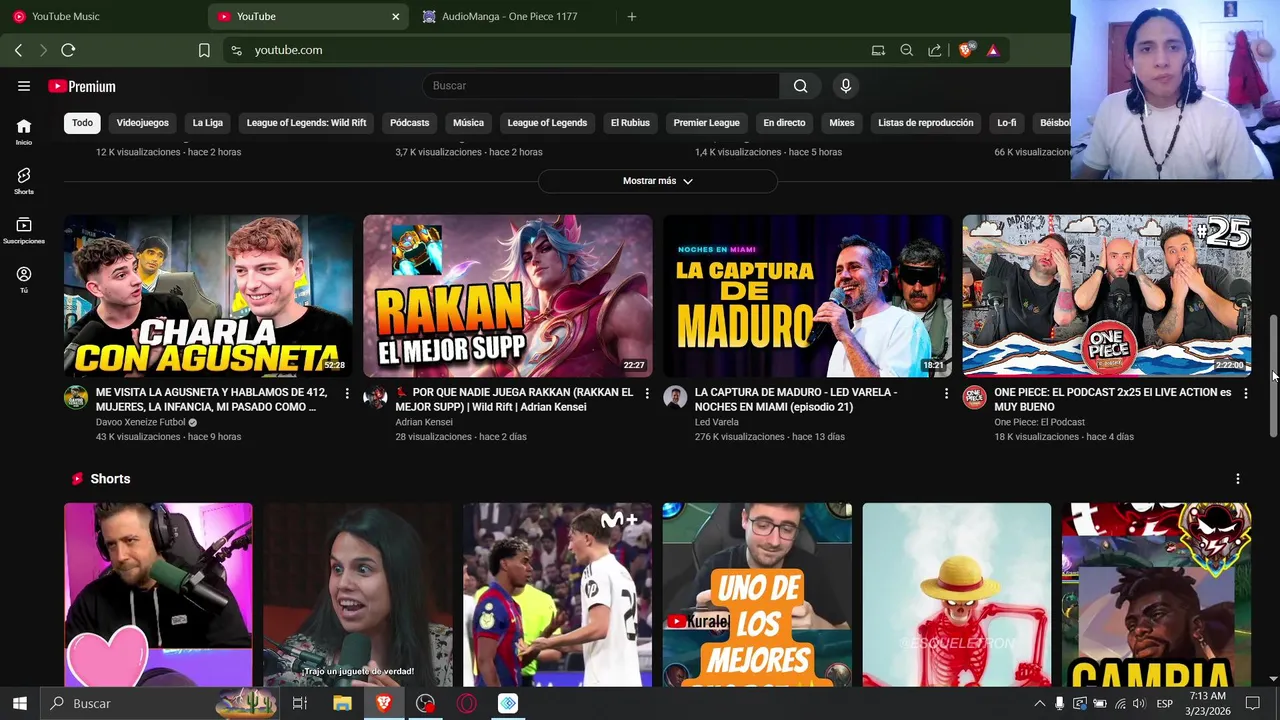1280x720 pixels.
Task: Open options menu for Agusneta video
Action: pyautogui.click(x=347, y=394)
